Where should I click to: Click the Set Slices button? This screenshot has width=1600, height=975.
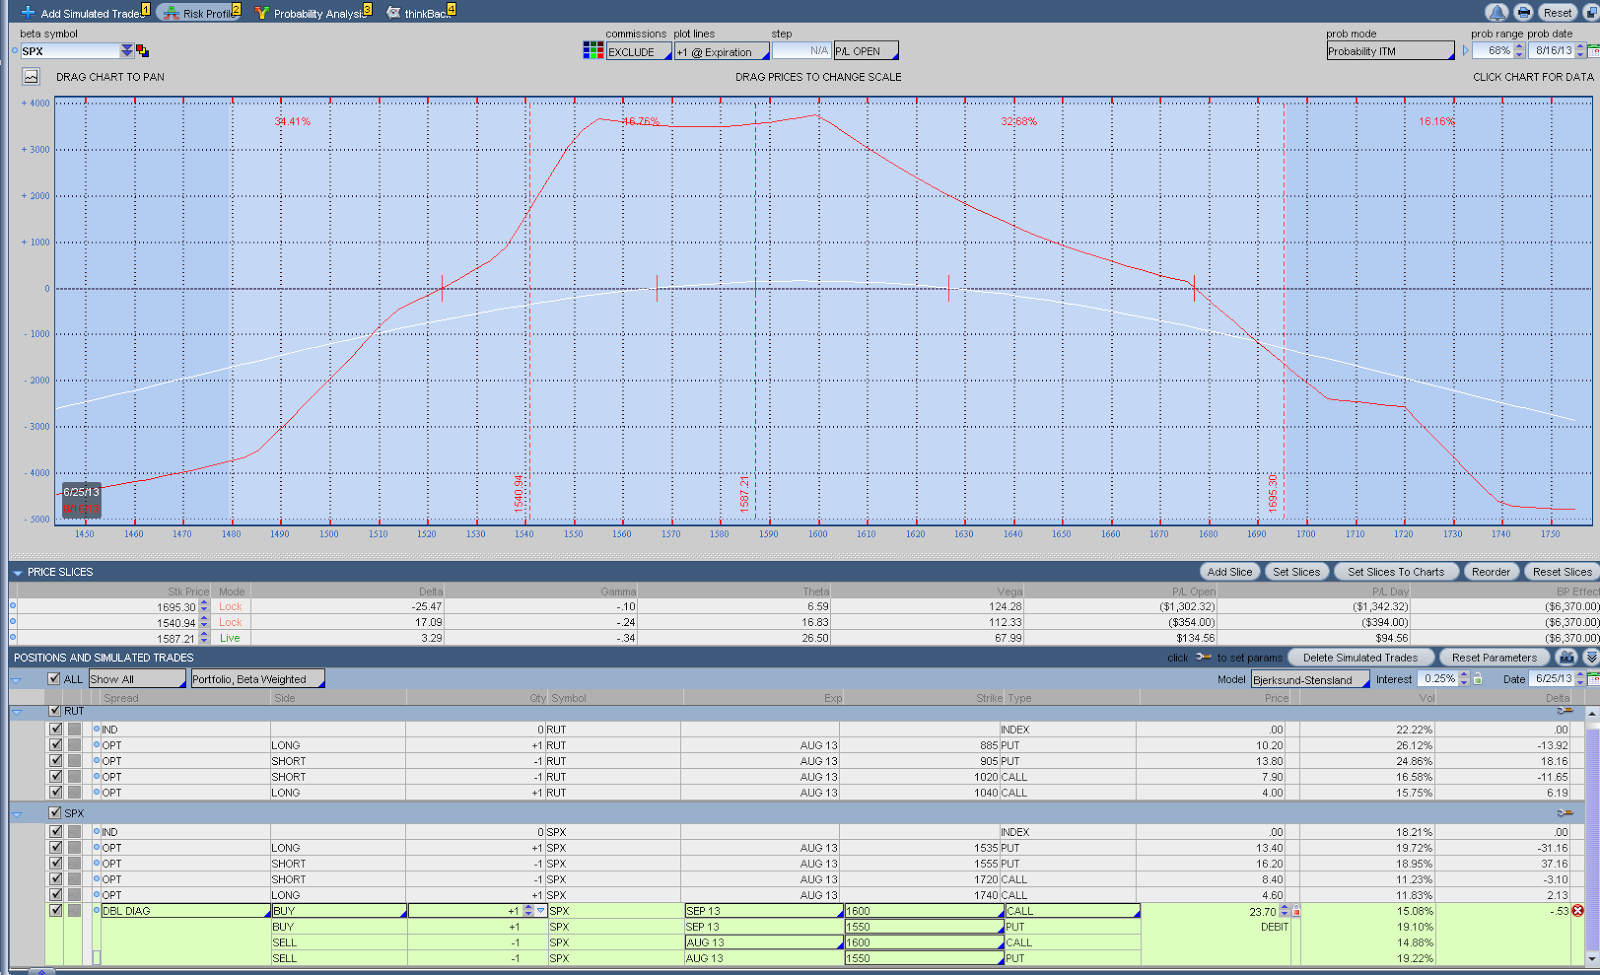pos(1296,572)
